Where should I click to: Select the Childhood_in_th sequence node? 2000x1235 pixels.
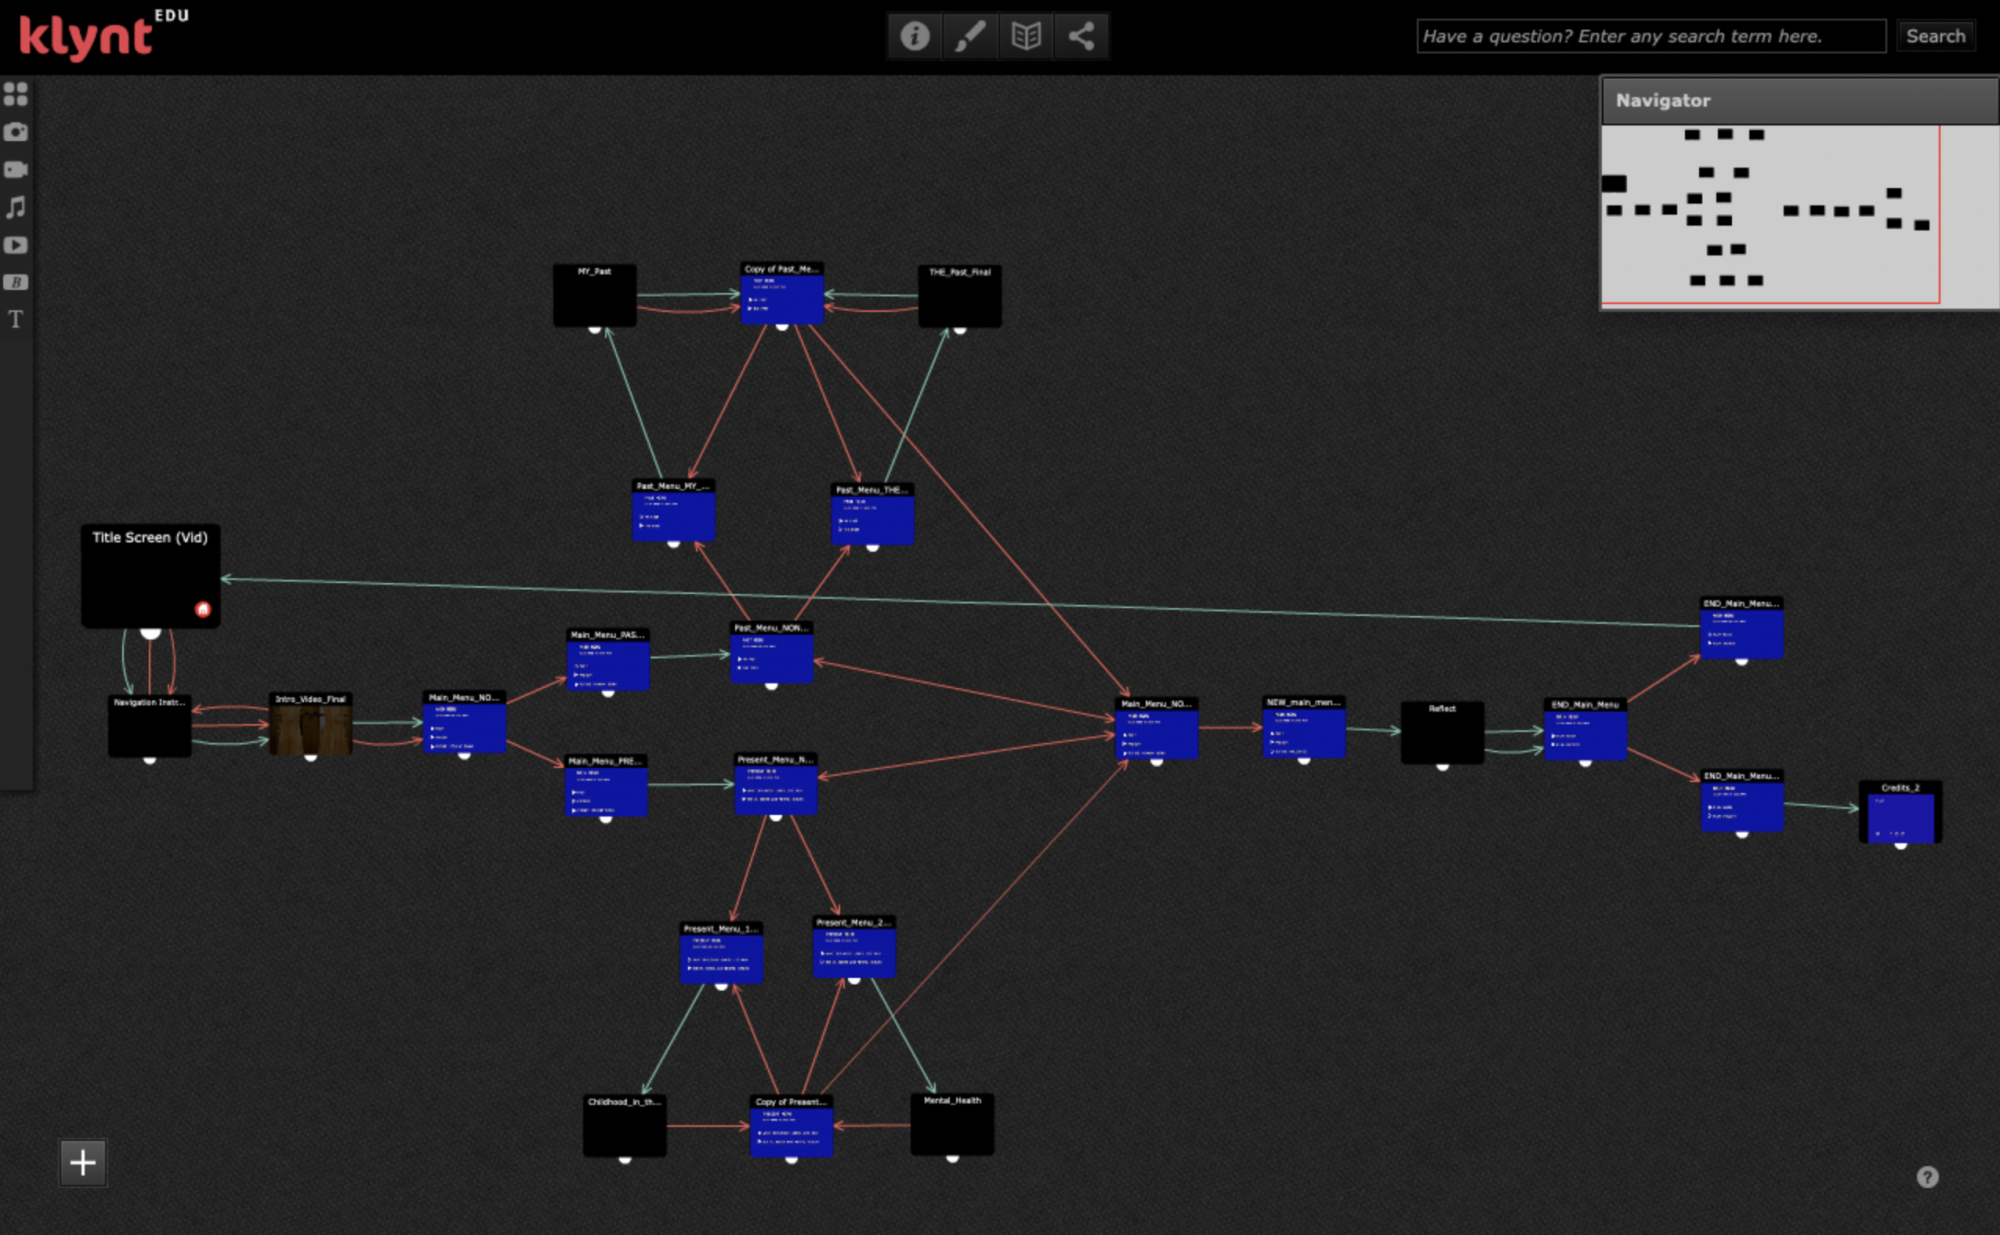(x=625, y=1126)
